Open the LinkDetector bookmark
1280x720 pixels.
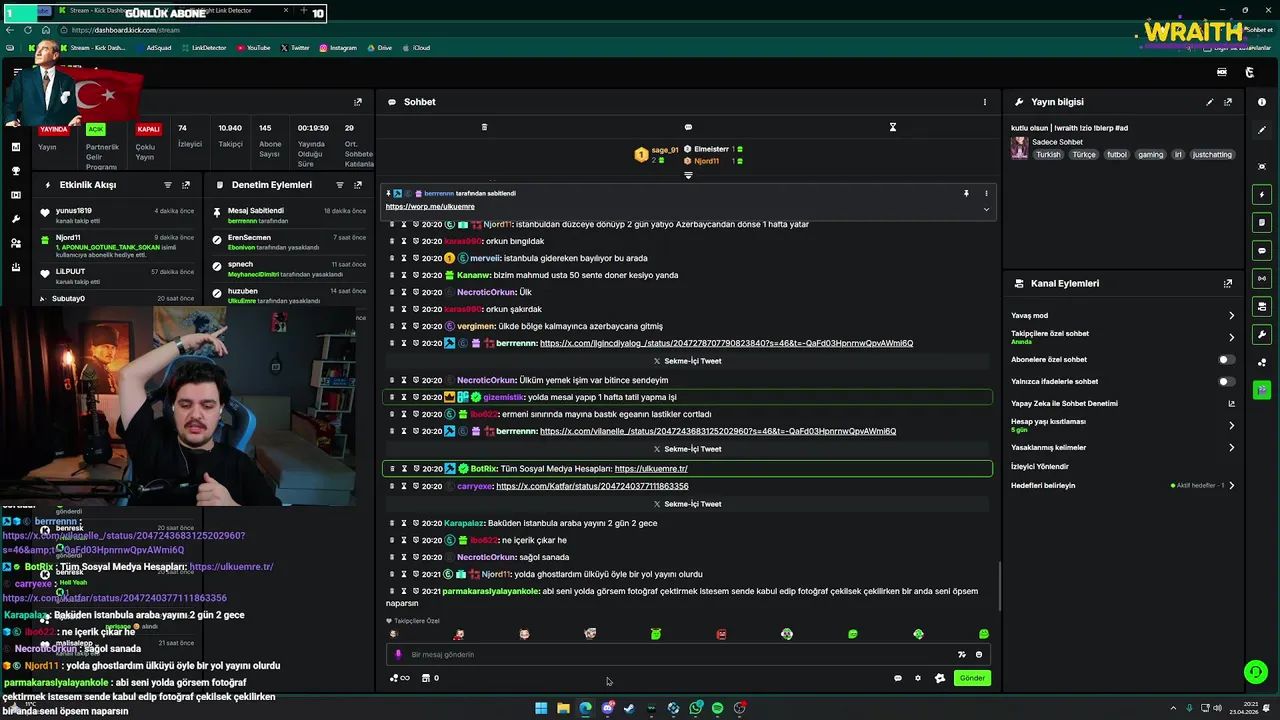click(204, 48)
